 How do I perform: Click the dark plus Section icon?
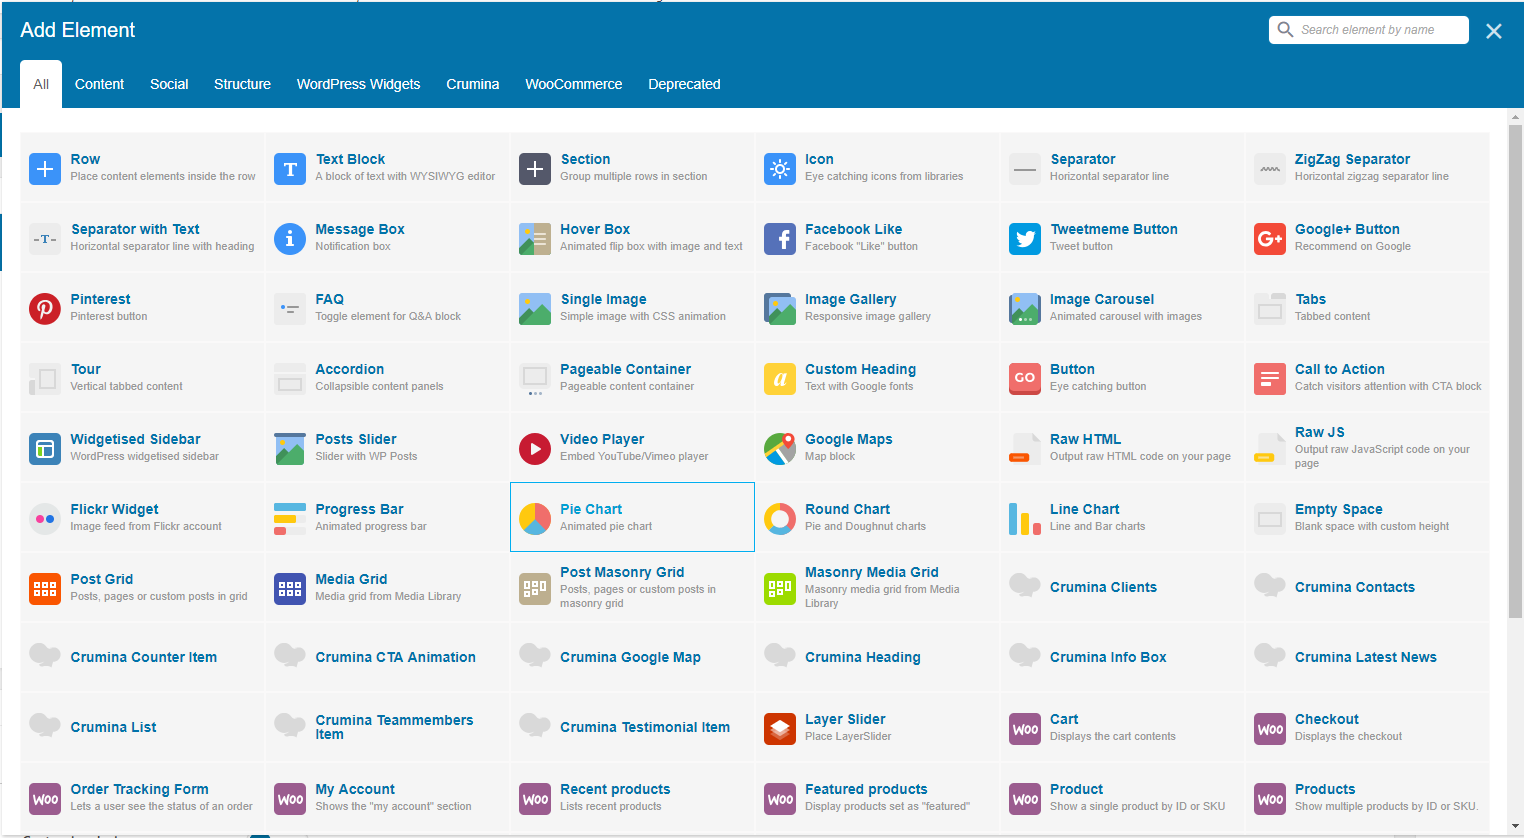click(x=535, y=169)
